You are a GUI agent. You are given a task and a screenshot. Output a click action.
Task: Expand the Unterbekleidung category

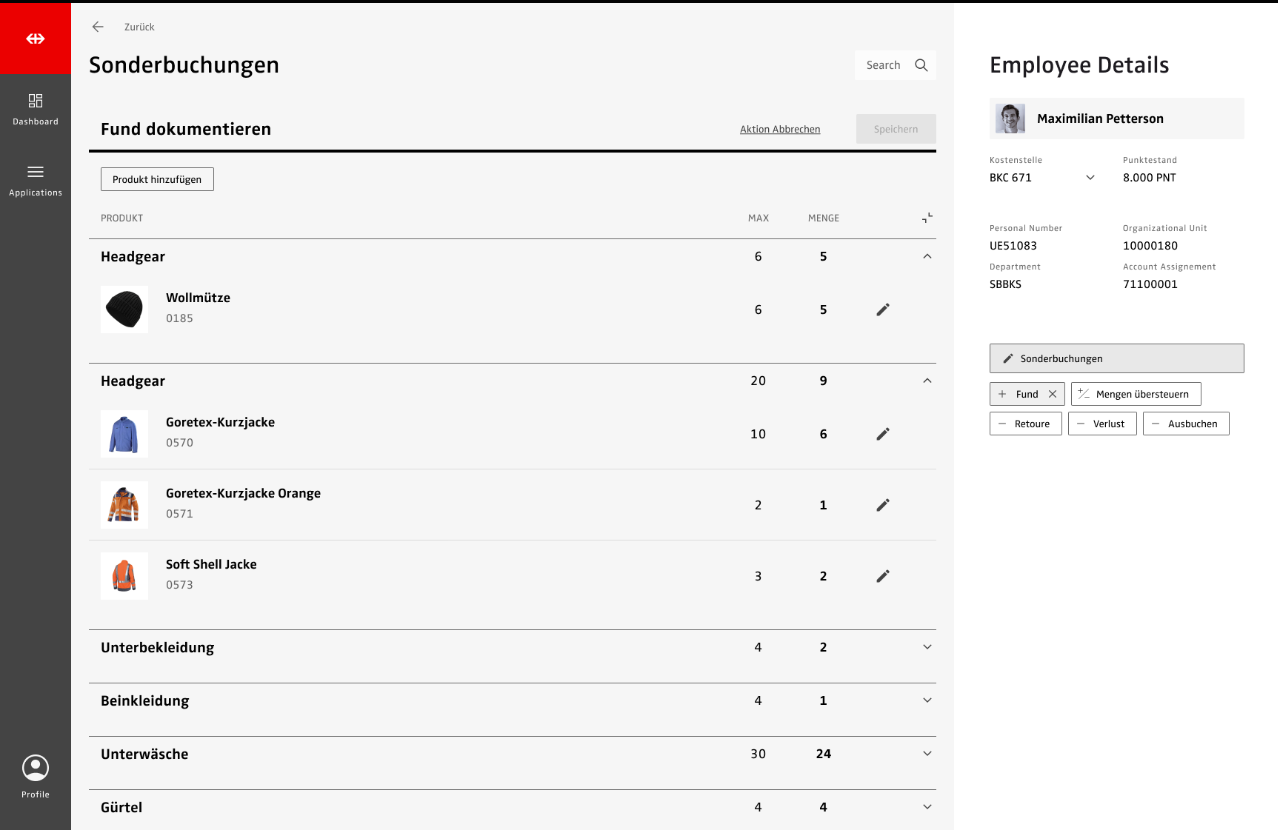pos(927,647)
